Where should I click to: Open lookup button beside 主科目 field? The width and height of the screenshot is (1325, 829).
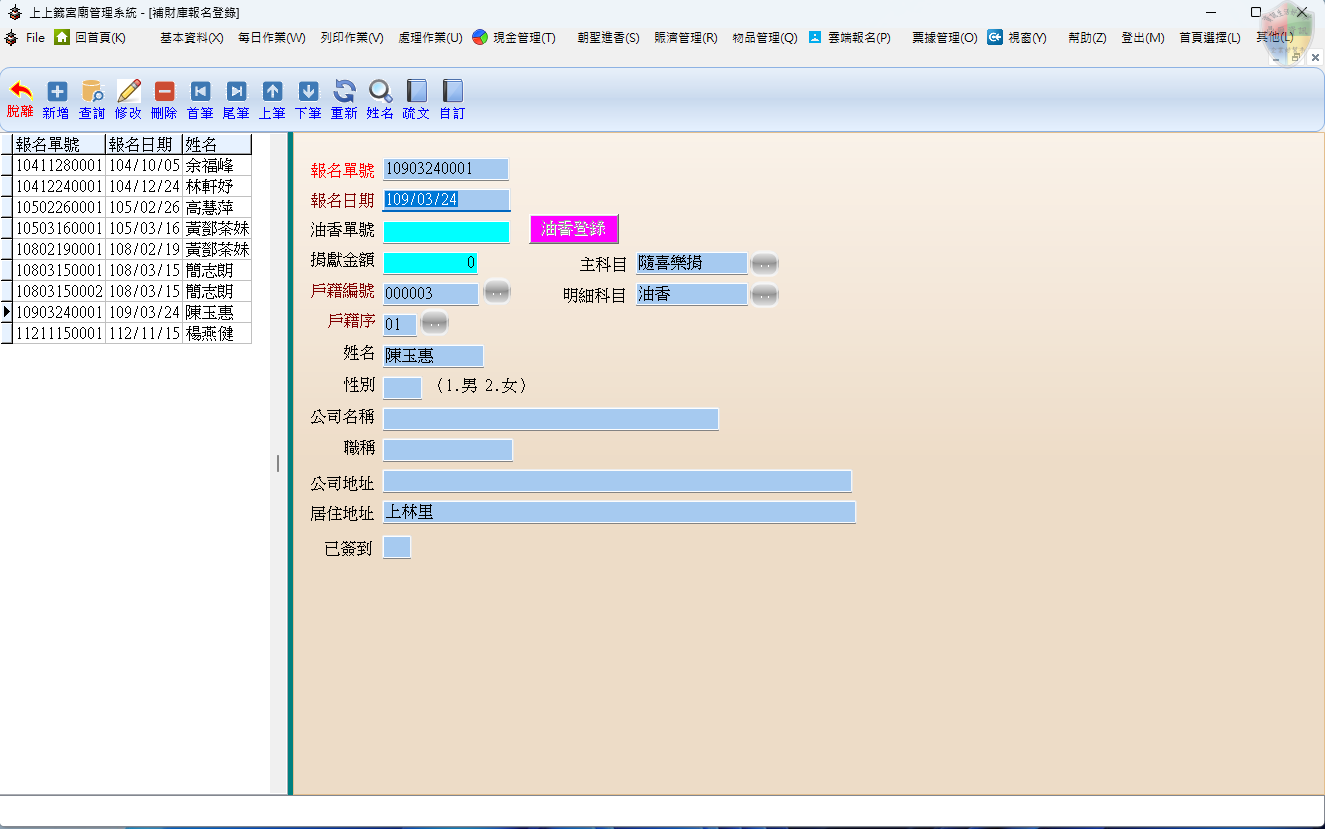point(764,264)
